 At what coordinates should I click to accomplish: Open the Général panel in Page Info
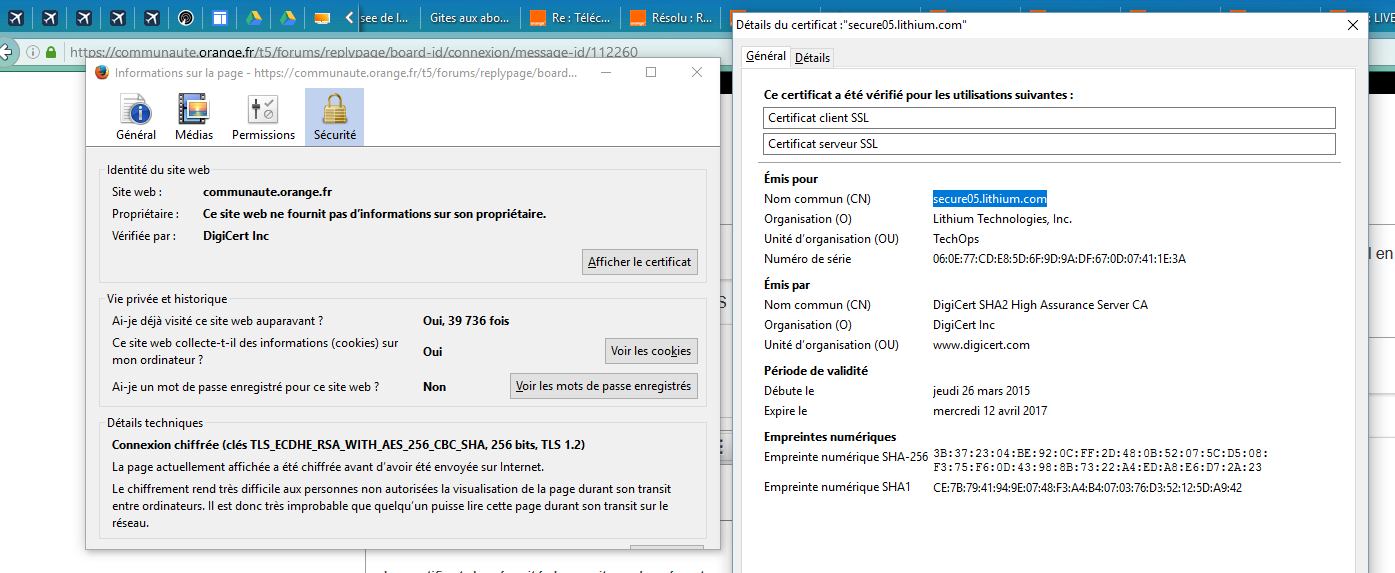click(x=136, y=117)
